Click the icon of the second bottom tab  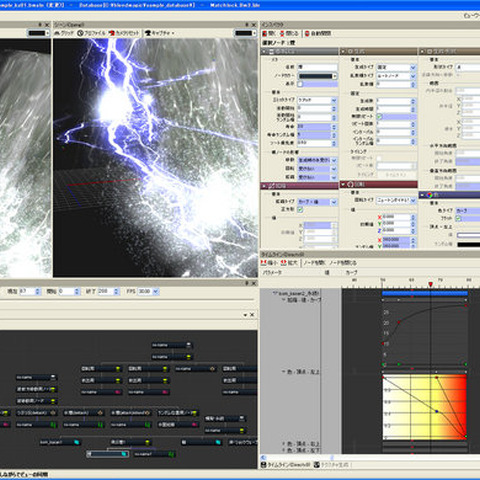point(317,465)
